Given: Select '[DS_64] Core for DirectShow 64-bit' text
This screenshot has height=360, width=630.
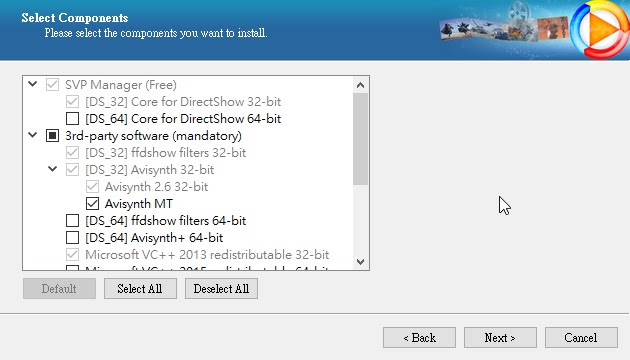Looking at the screenshot, I should (183, 119).
